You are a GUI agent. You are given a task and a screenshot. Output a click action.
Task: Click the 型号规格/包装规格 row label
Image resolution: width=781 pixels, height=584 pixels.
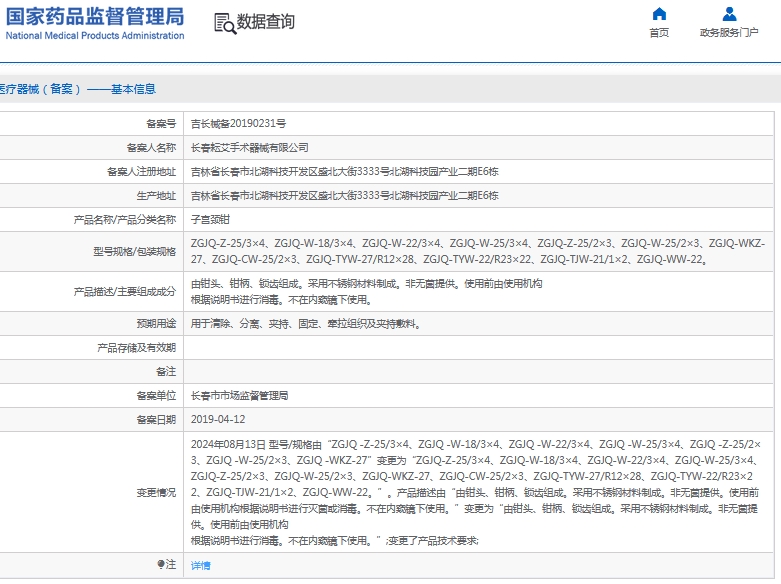coord(134,251)
